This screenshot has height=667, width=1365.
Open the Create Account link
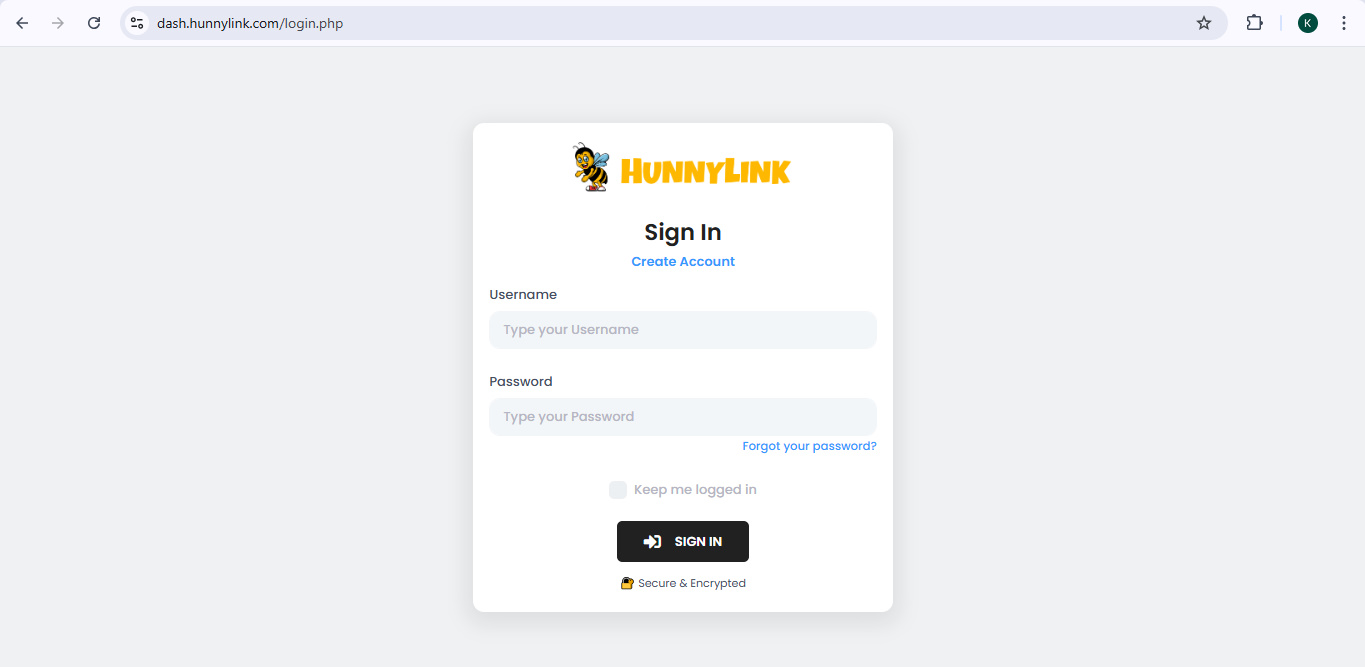683,261
